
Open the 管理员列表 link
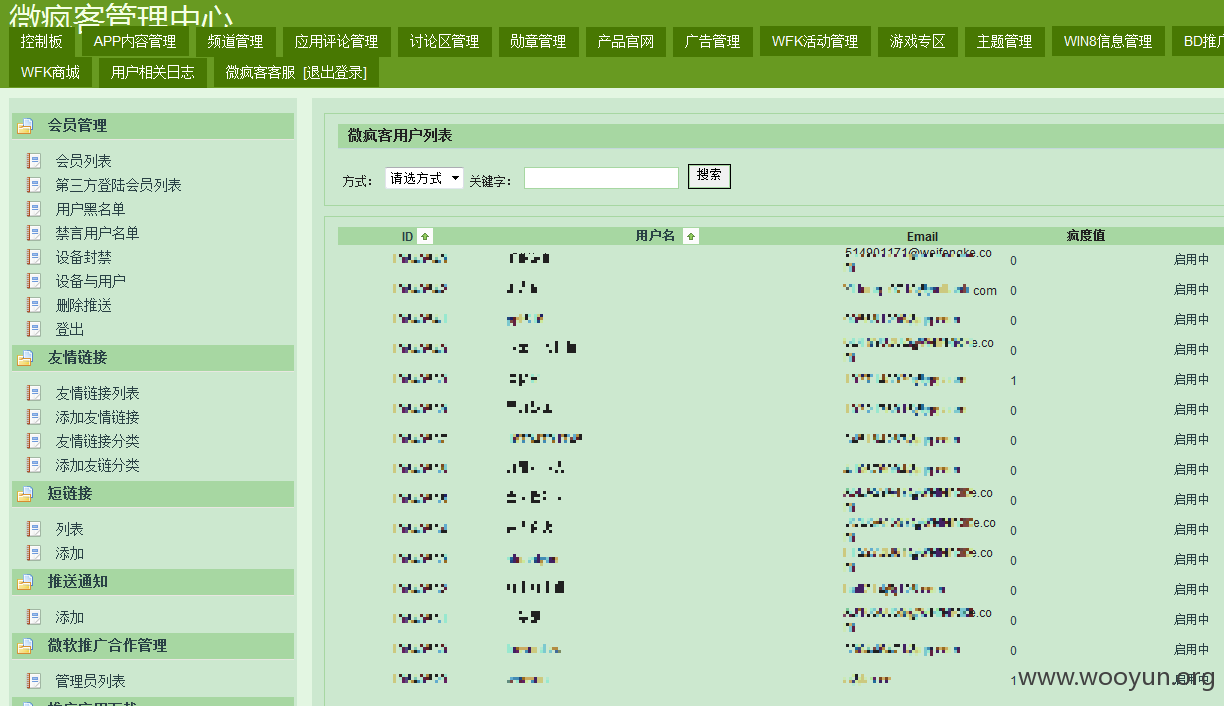(x=91, y=681)
